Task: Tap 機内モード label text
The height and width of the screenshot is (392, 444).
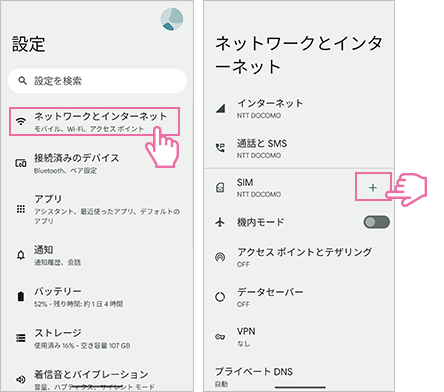Action: (x=260, y=222)
